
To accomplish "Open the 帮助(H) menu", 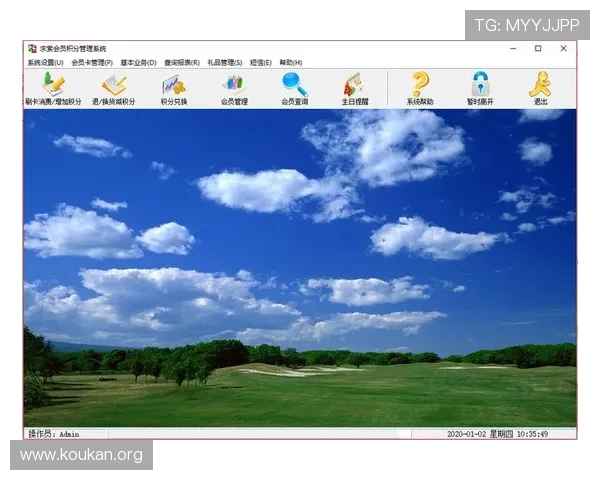I will click(291, 62).
